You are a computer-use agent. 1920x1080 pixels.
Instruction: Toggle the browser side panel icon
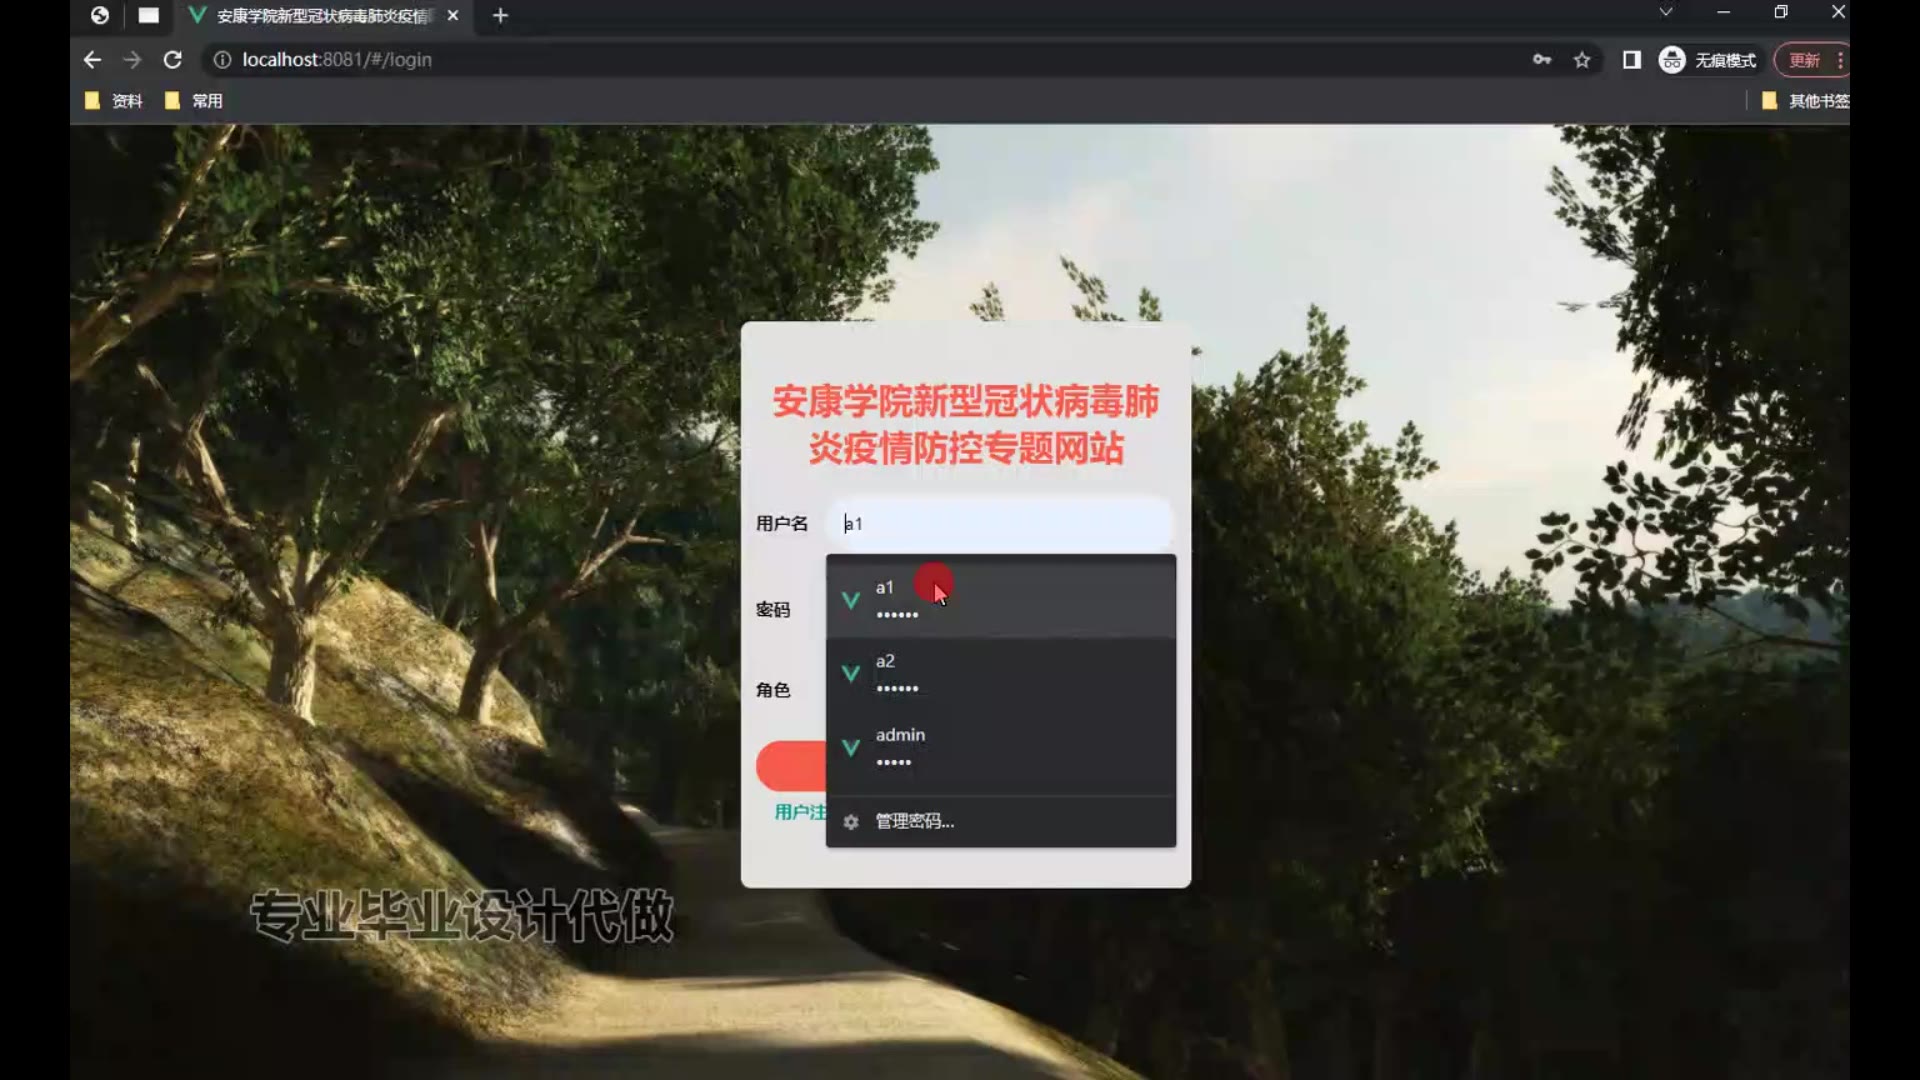1631,60
